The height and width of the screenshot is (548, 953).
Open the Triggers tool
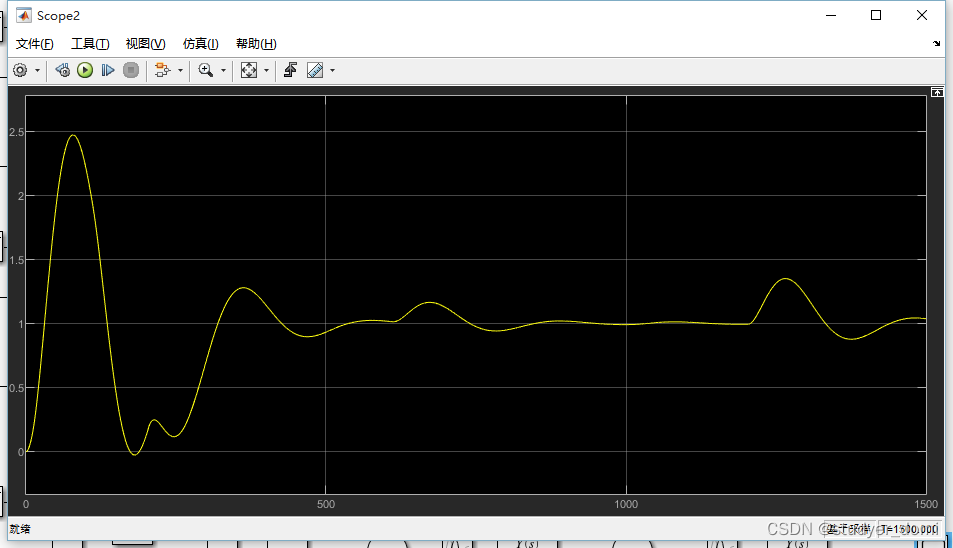(x=291, y=70)
